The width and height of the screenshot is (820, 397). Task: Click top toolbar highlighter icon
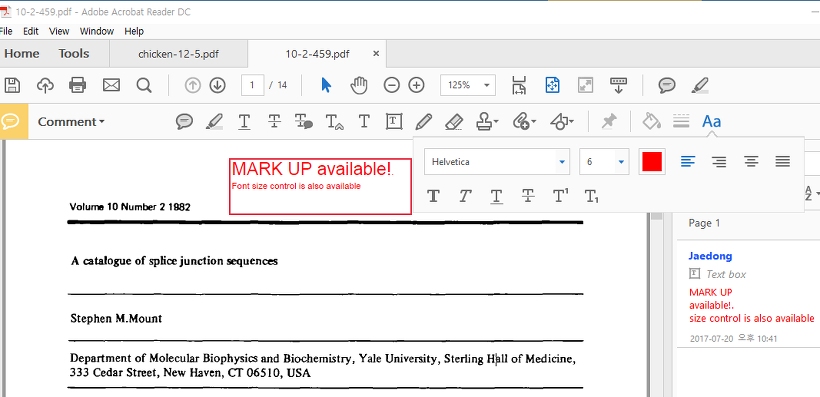(700, 85)
